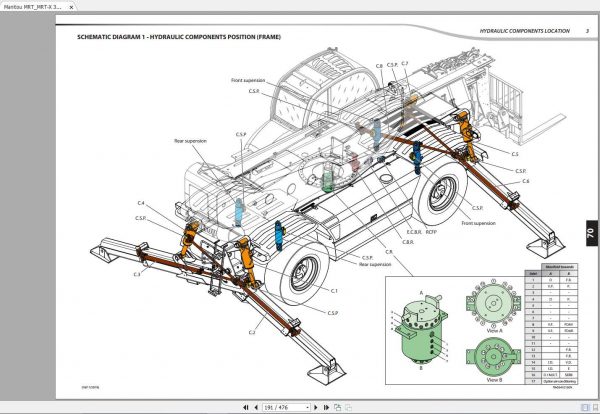The width and height of the screenshot is (600, 414).
Task: Click the greyed next-view icon in navigation bar
Action: point(348,407)
